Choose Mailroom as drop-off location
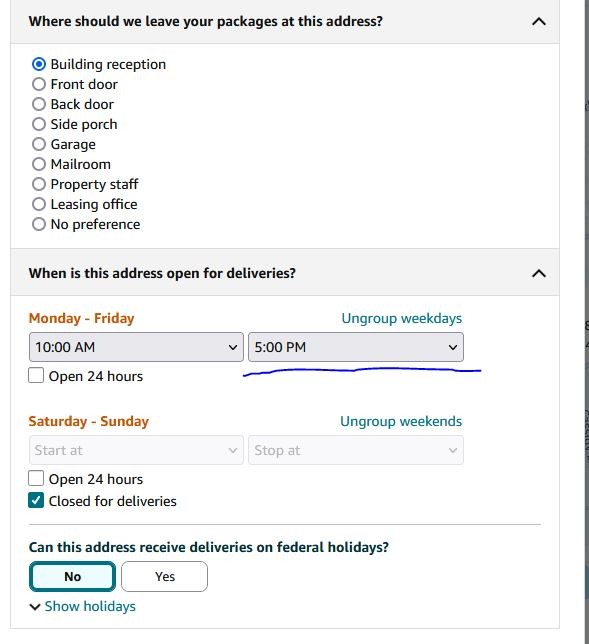Viewport: 589px width, 644px height. coord(39,164)
